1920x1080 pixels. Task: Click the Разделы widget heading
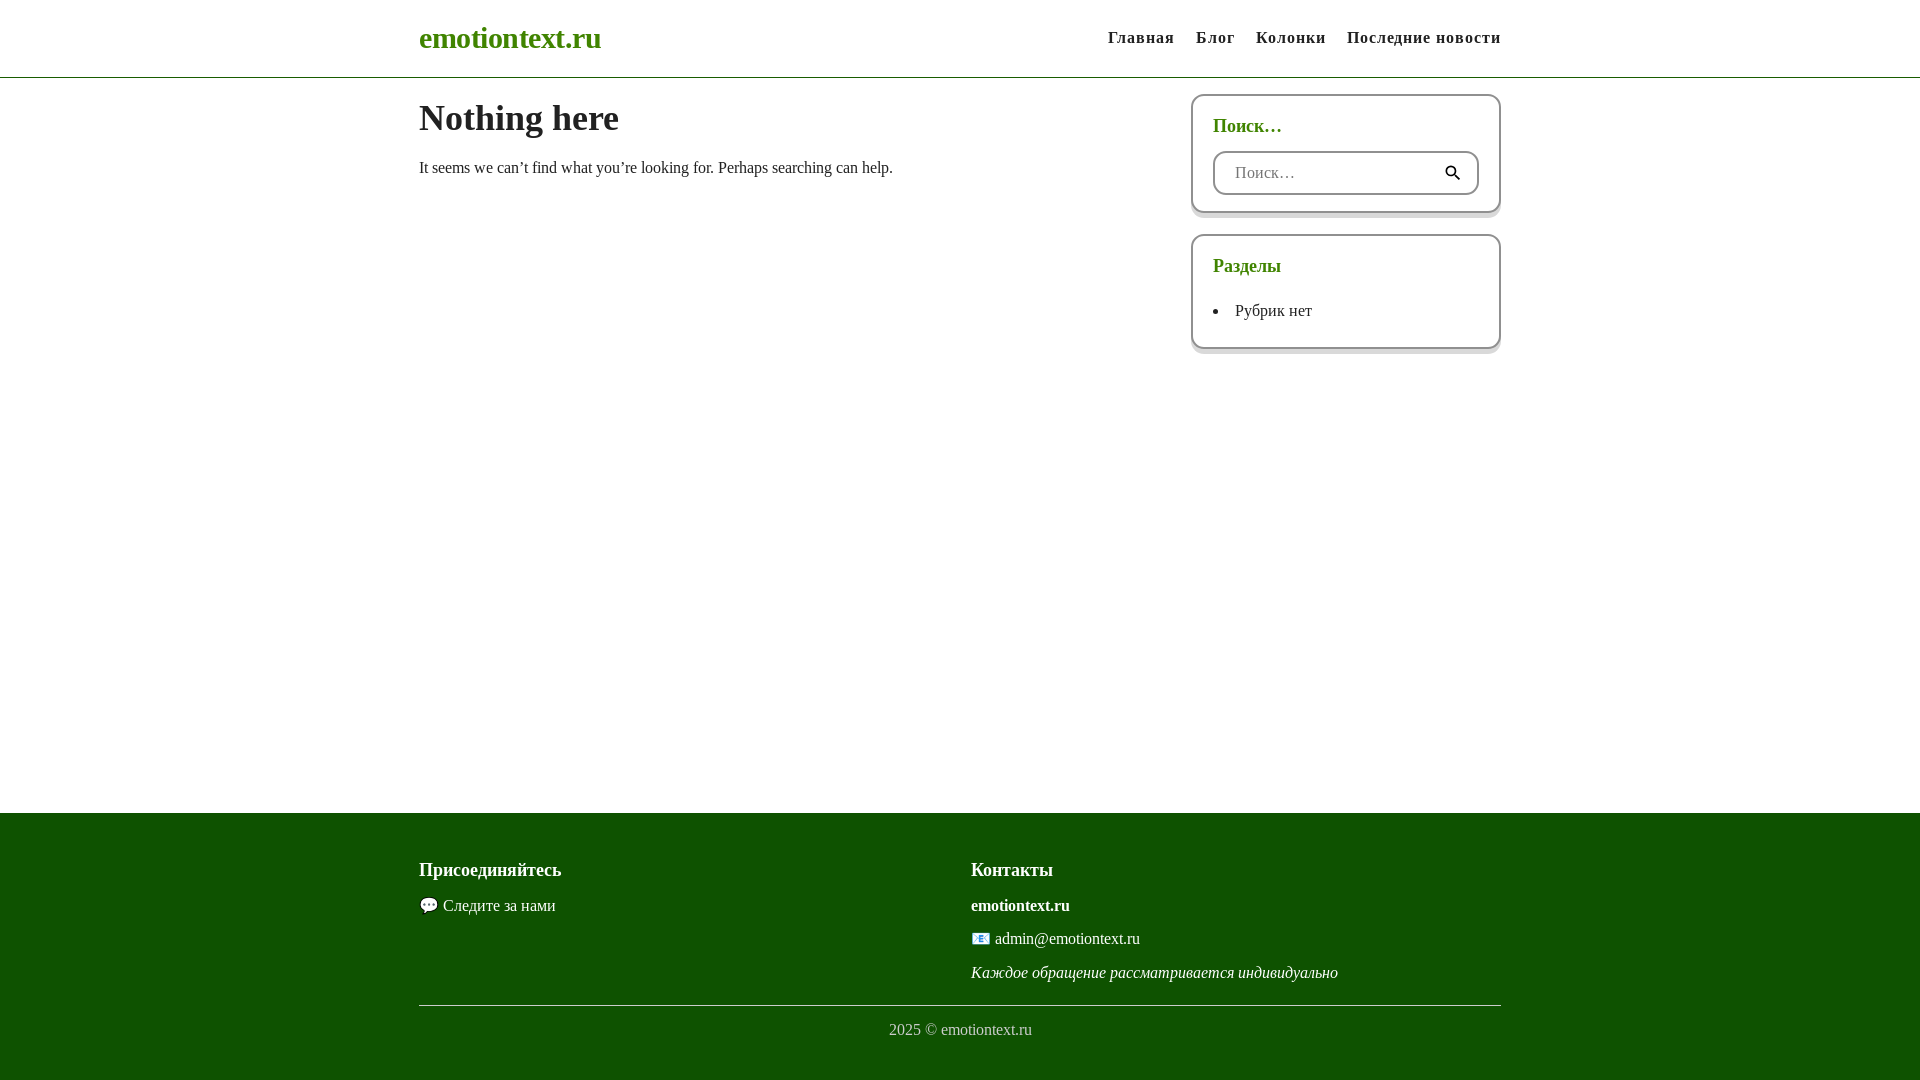(x=1247, y=266)
